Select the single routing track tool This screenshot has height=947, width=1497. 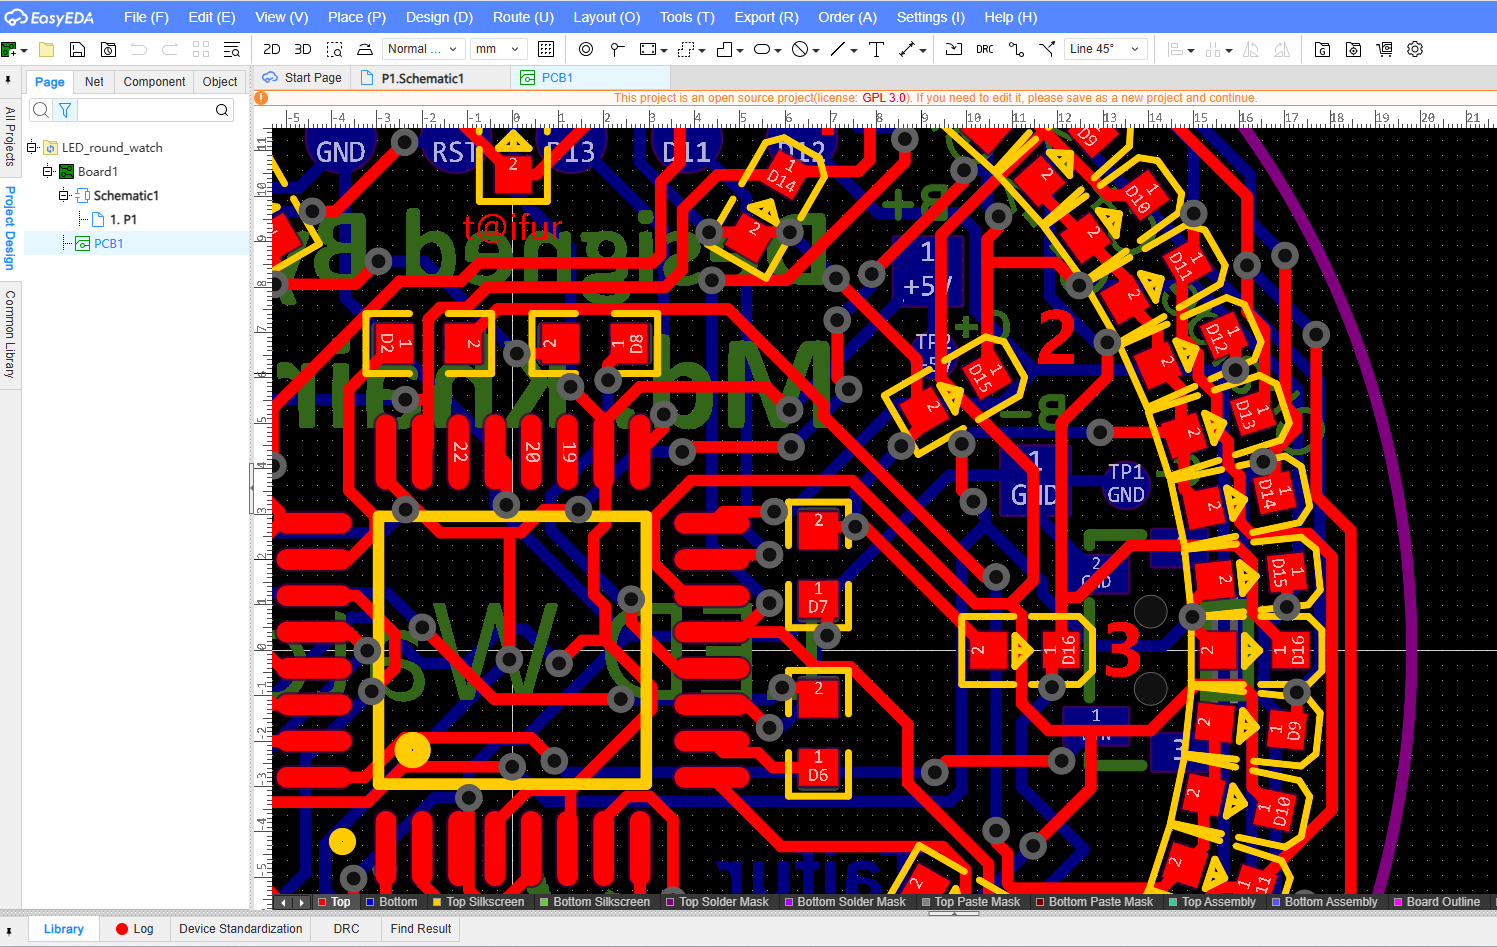pos(1016,49)
